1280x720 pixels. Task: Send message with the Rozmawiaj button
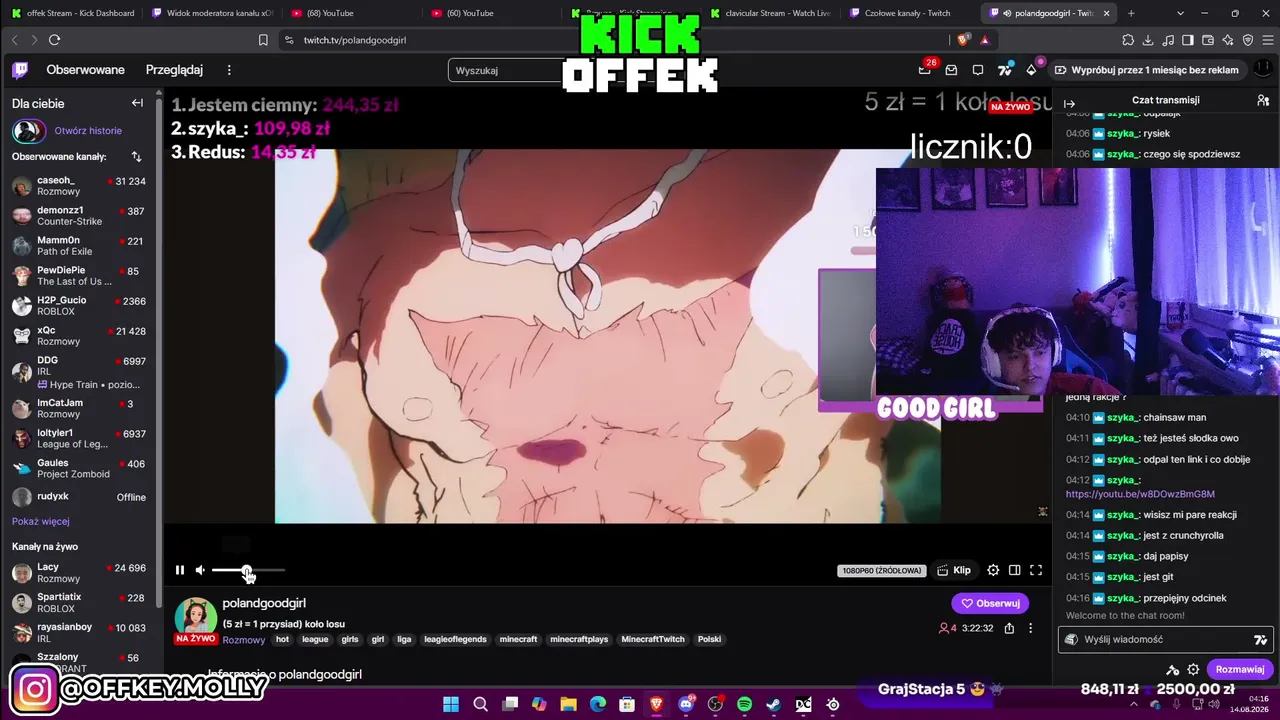pyautogui.click(x=1240, y=669)
